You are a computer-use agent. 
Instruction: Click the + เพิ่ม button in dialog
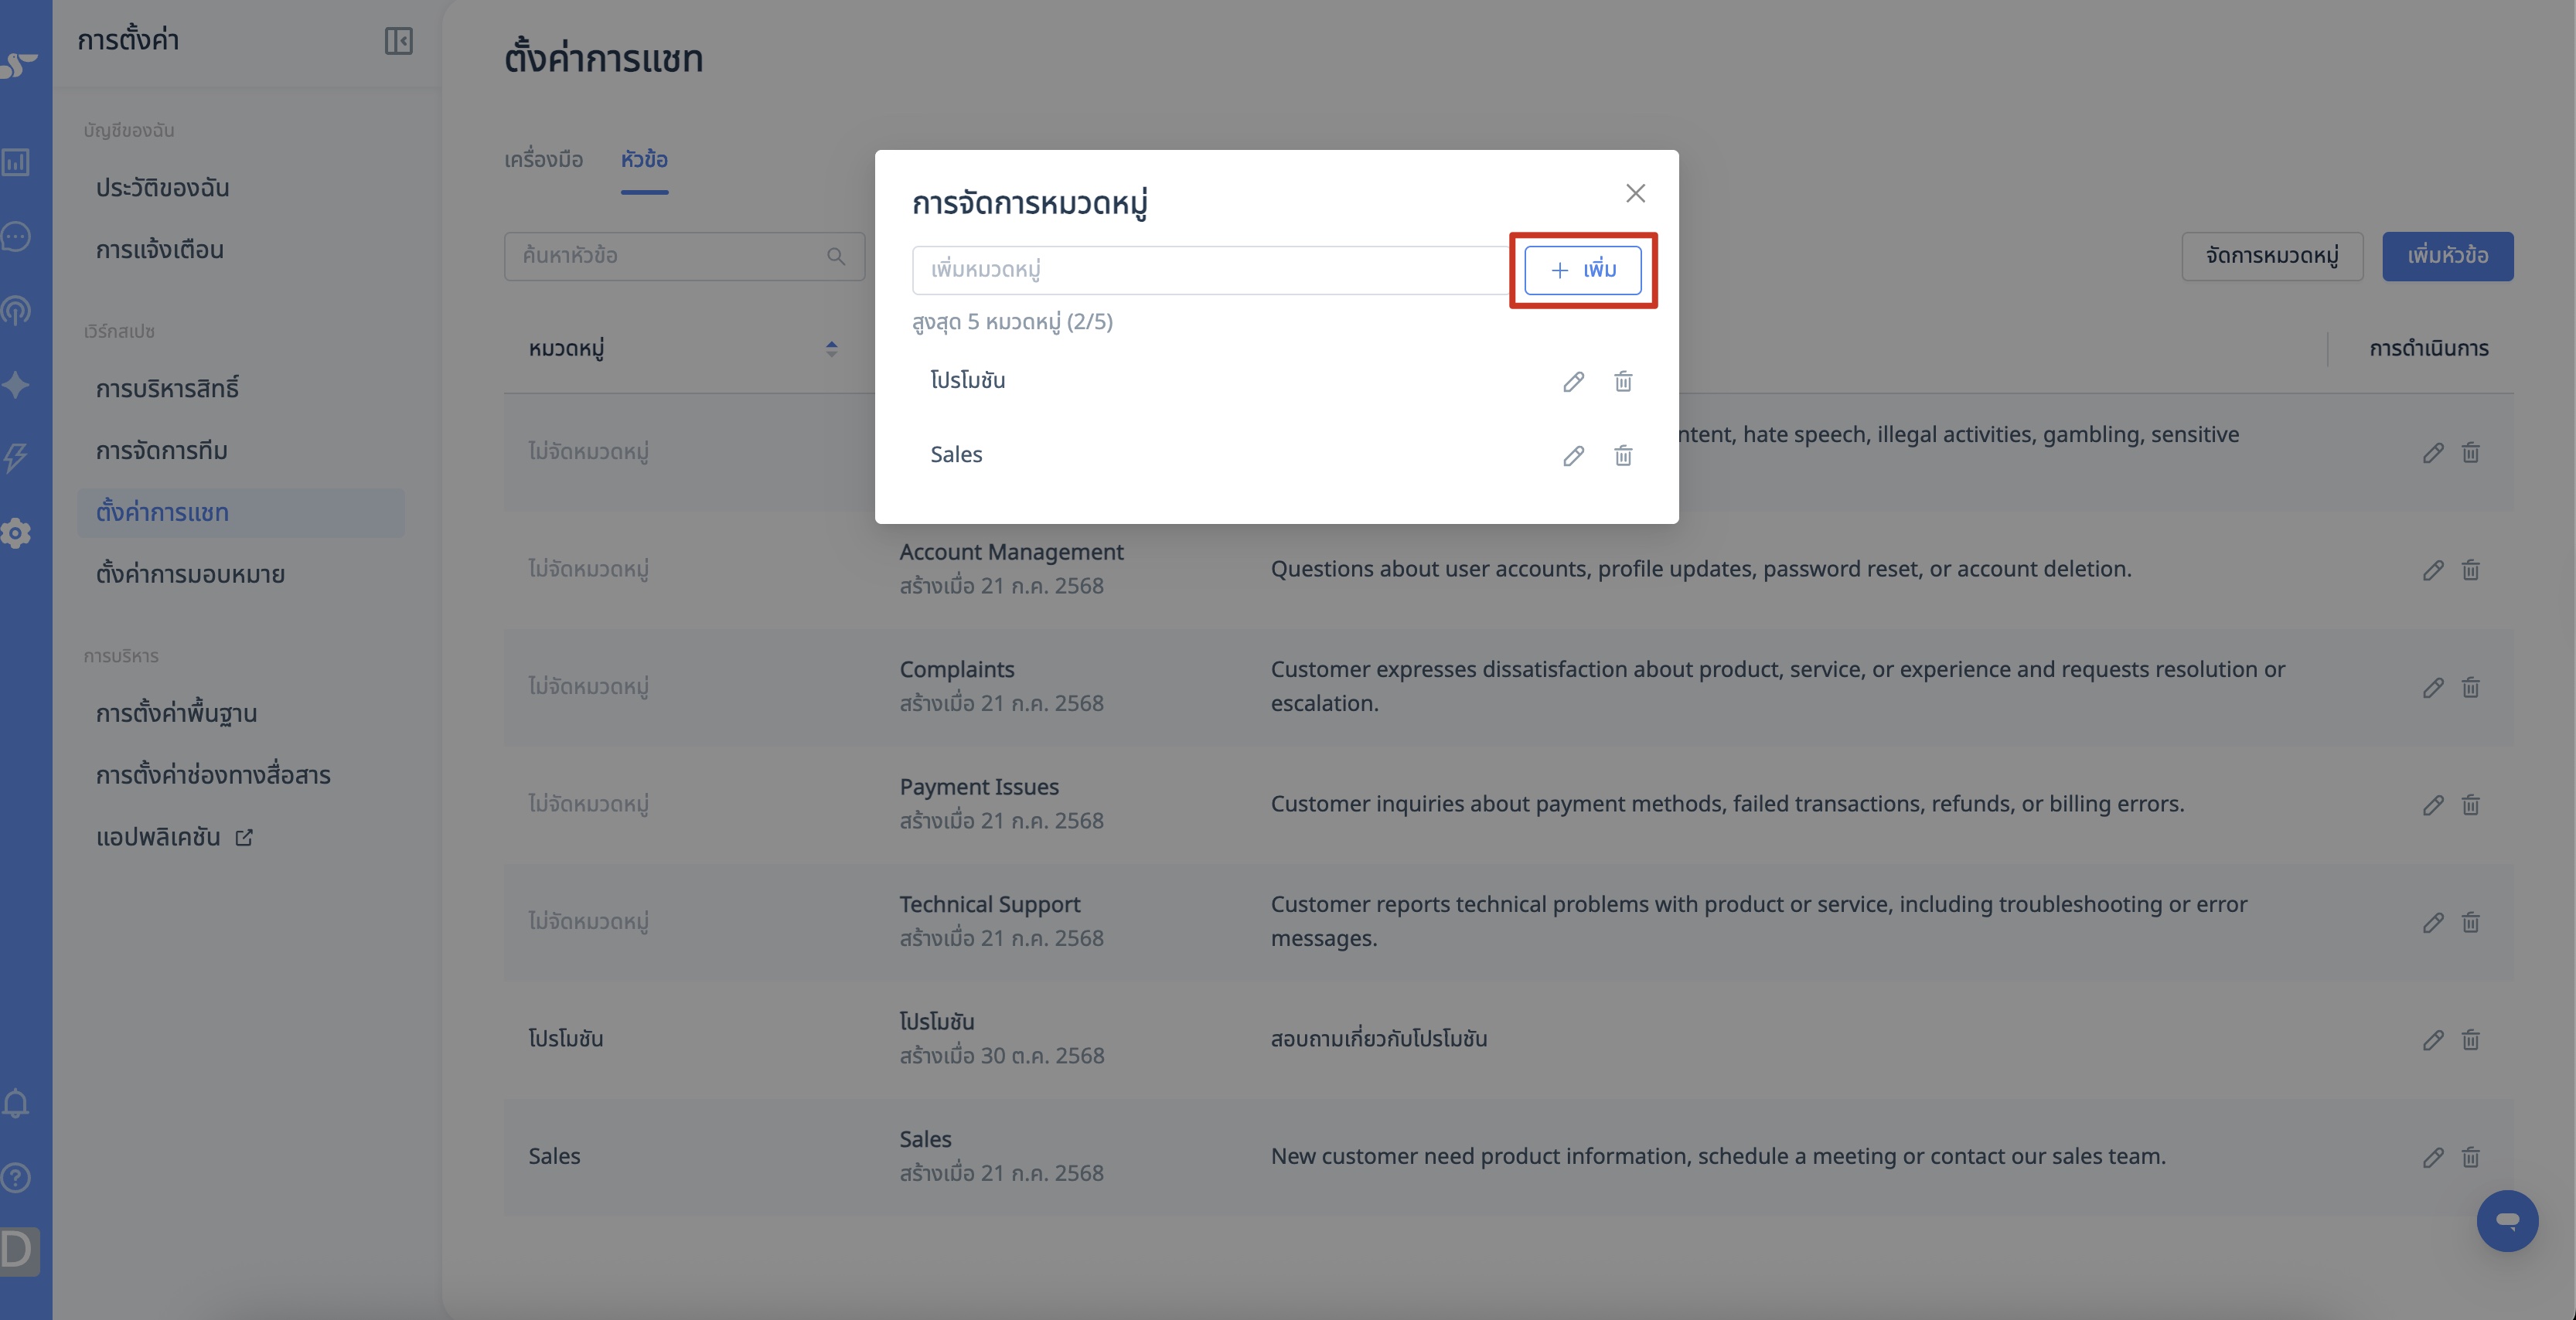click(1583, 270)
